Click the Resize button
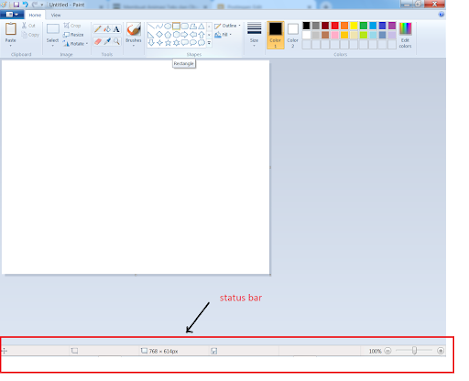Screen dimensions: 469x381 (74, 35)
